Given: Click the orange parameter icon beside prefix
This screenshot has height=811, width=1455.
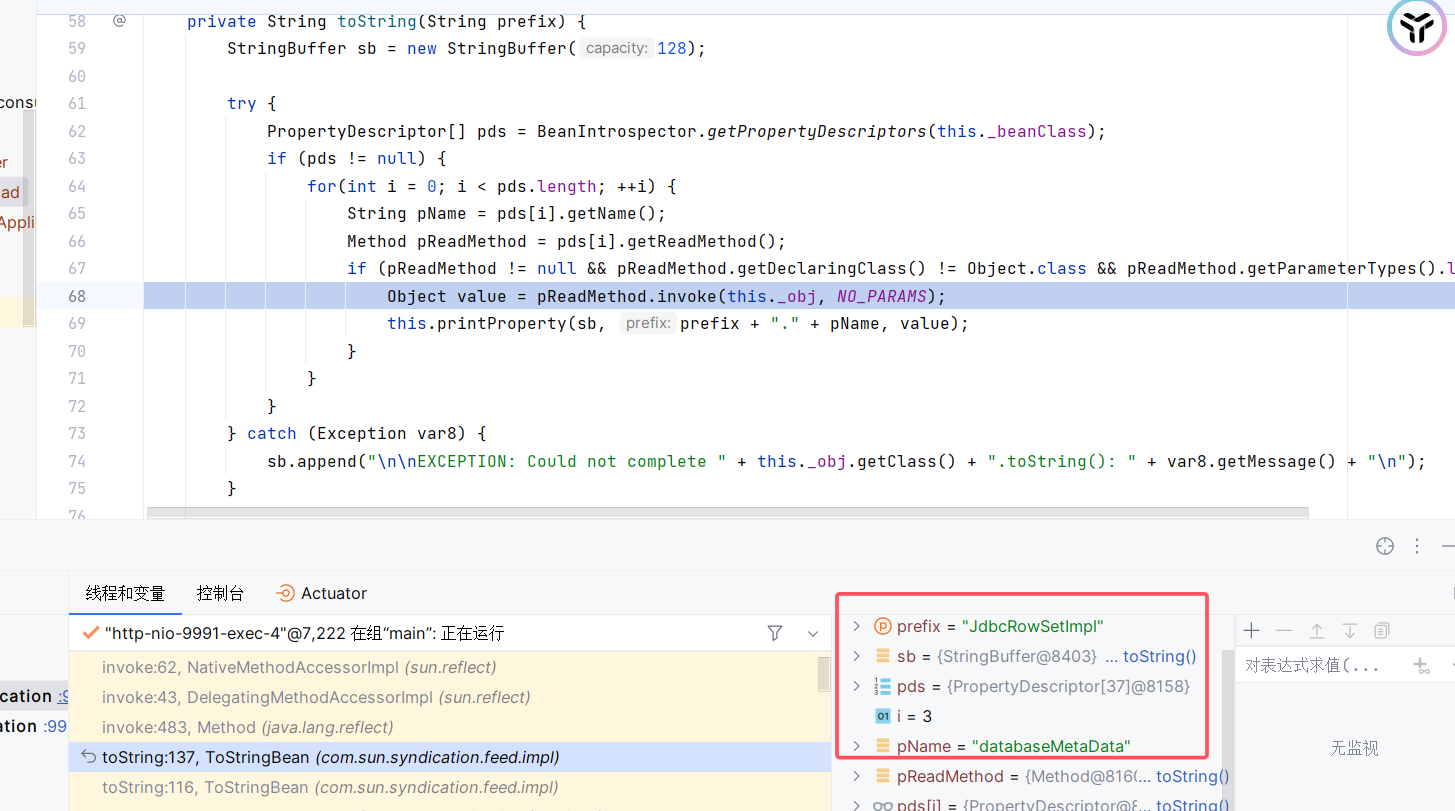Looking at the screenshot, I should (x=882, y=626).
